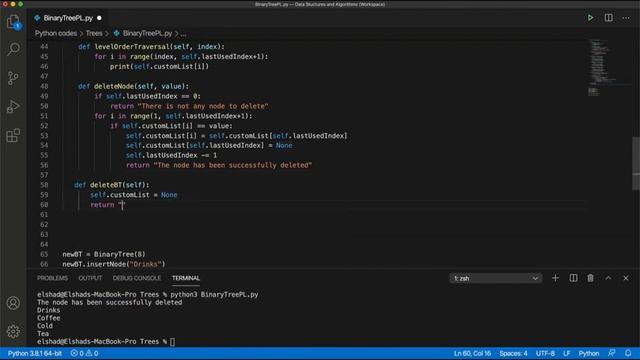Open the Source Control view
This screenshot has height=360, width=640.
tap(13, 78)
